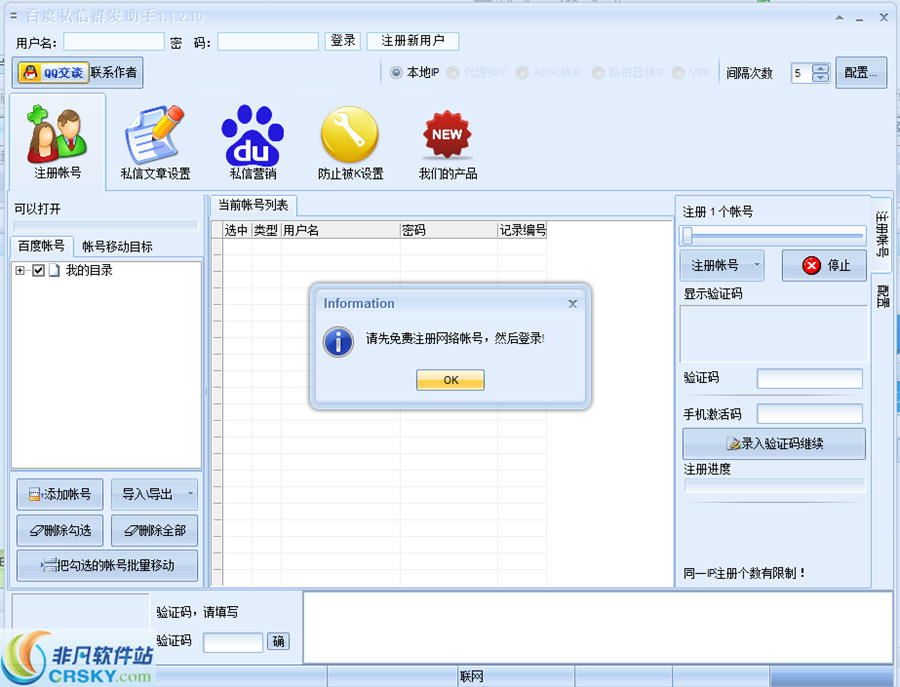Open the 注册帐号 dropdown button
The width and height of the screenshot is (900, 687).
click(722, 265)
